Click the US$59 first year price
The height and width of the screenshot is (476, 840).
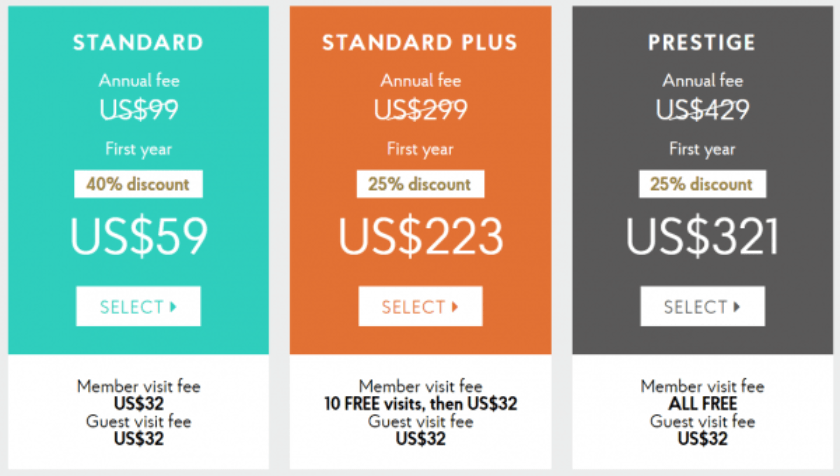139,236
